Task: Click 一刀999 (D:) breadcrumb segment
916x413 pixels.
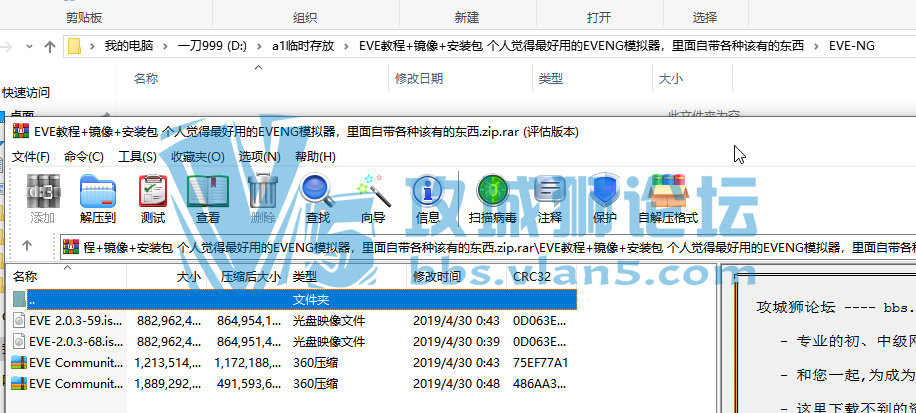Action: pos(213,46)
